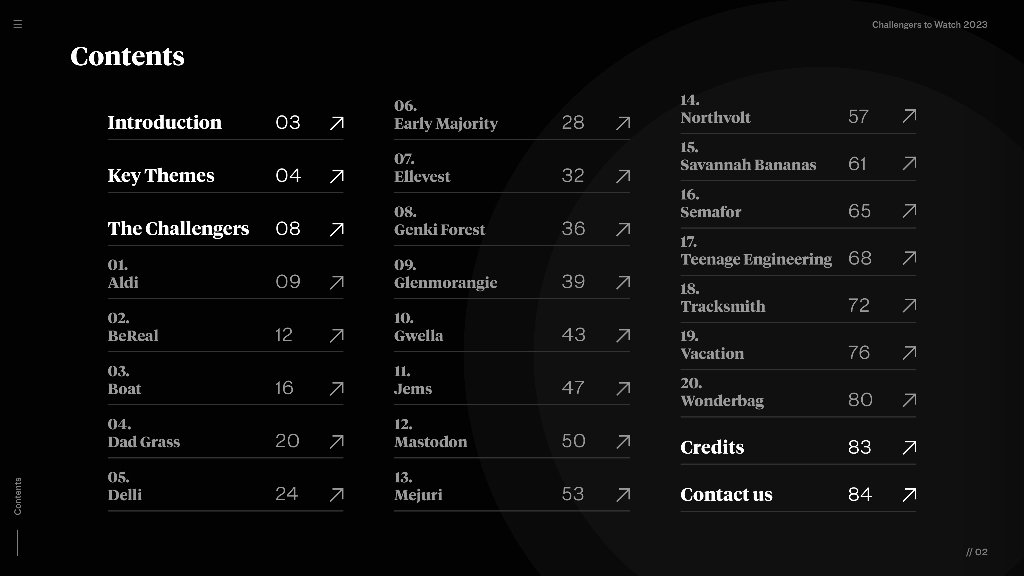This screenshot has width=1024, height=576.
Task: Click the arrow icon for Aldi
Action: [x=337, y=282]
